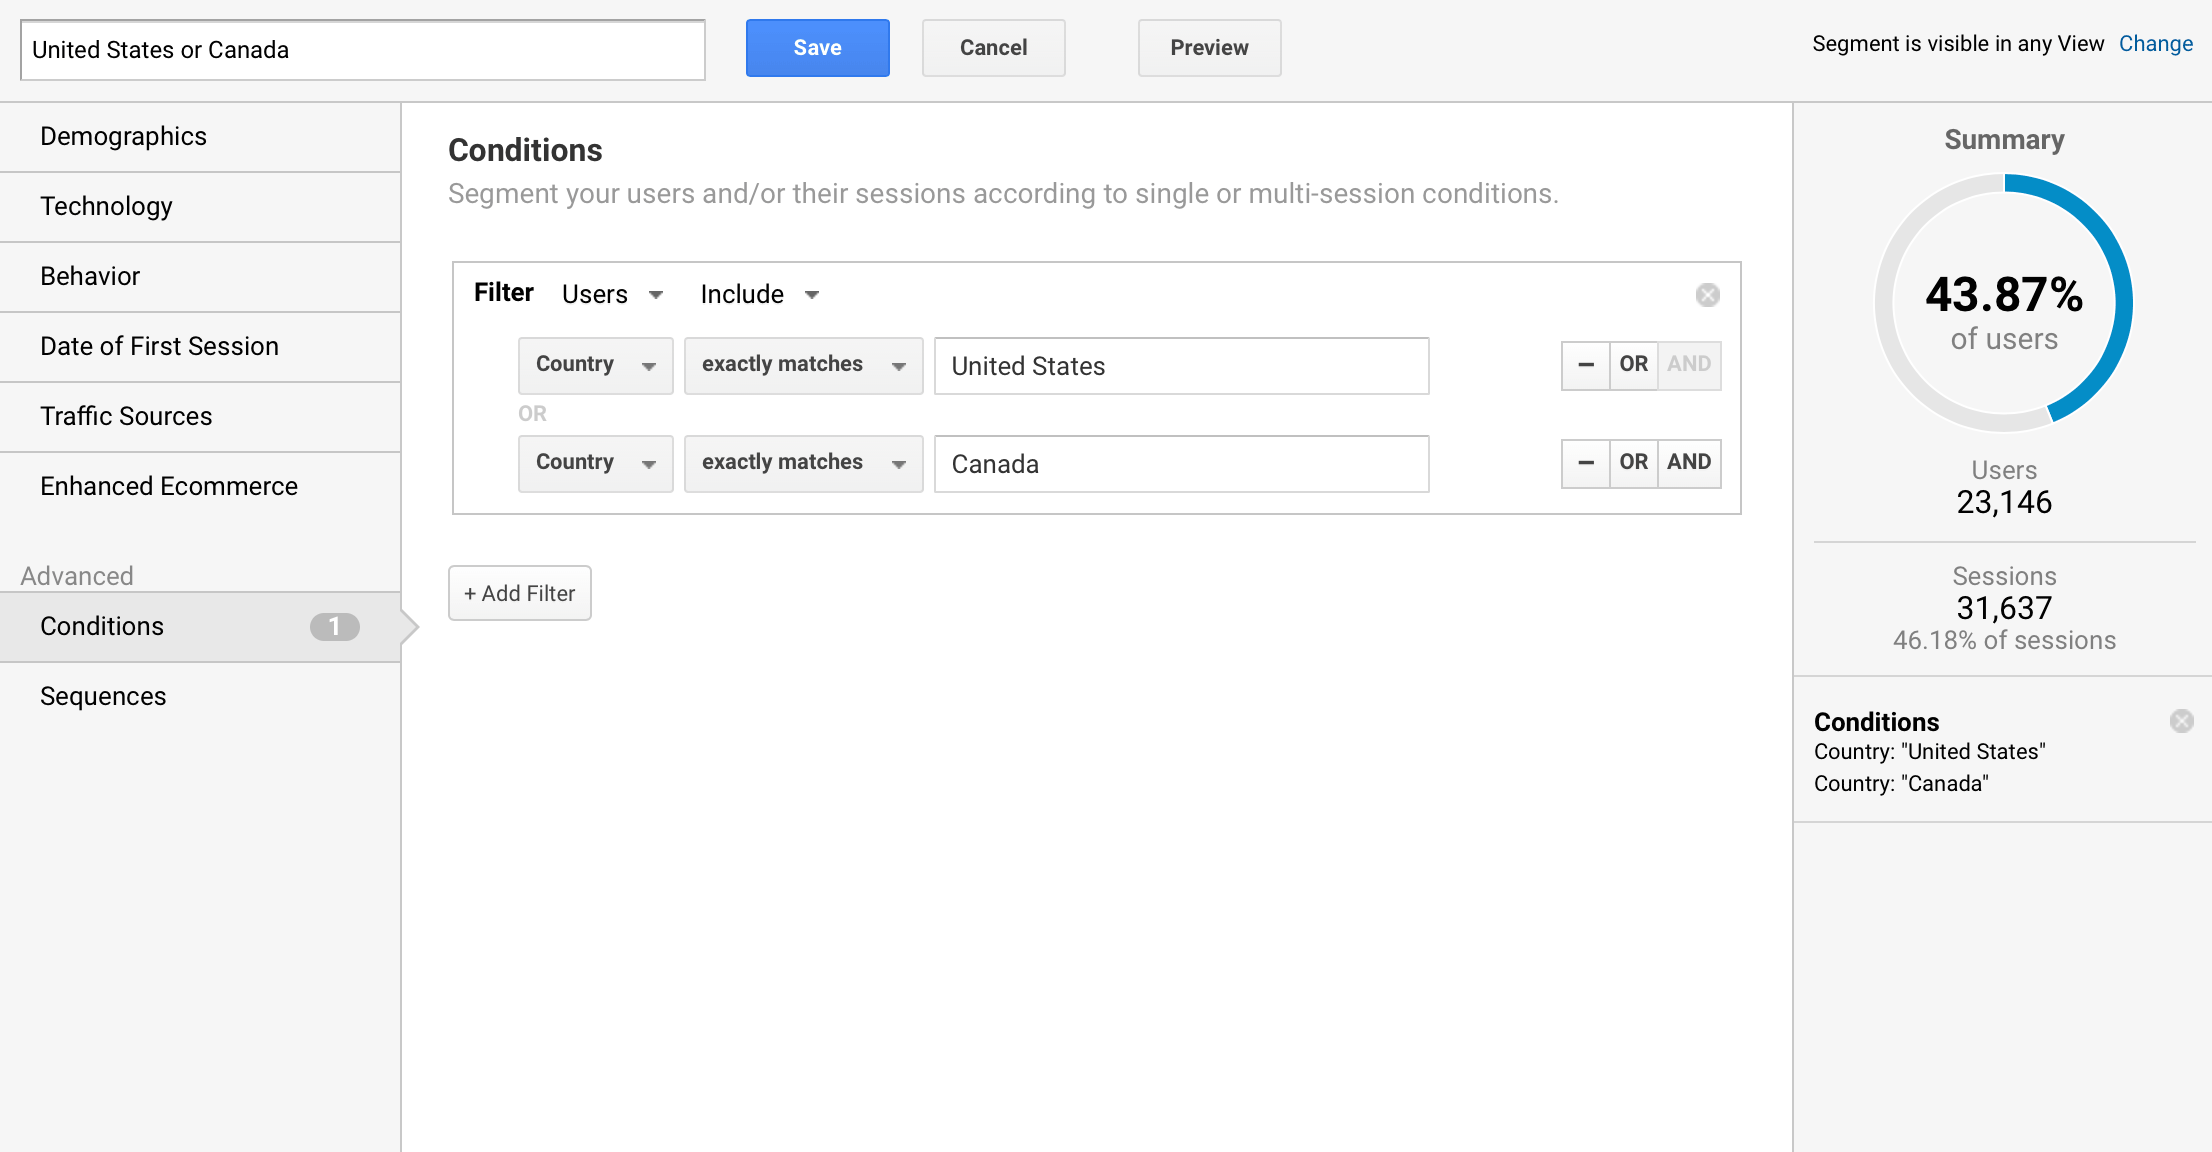Select the OR toggle on the United States row
The image size is (2212, 1152).
[1633, 365]
